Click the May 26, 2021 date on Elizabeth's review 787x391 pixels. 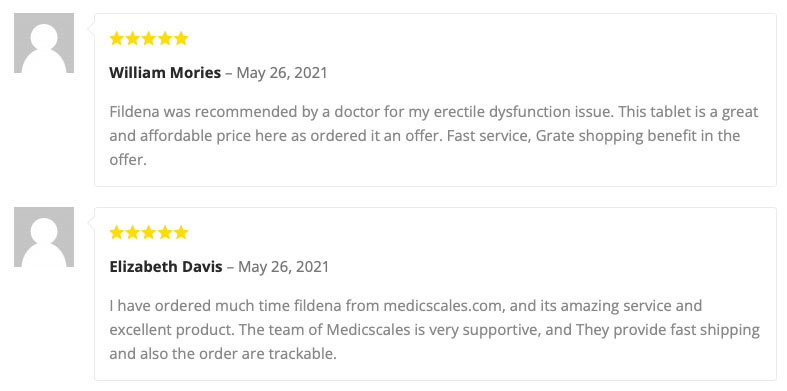(284, 267)
